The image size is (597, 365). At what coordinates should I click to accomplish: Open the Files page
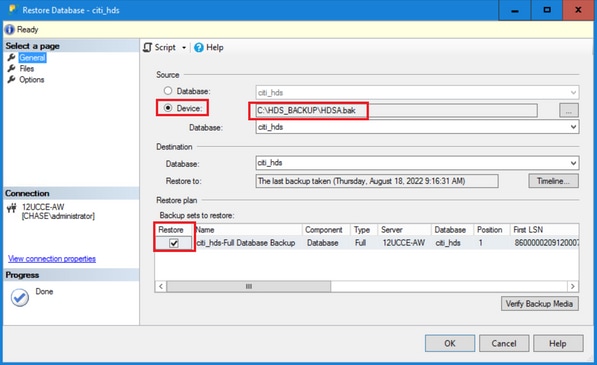(27, 69)
